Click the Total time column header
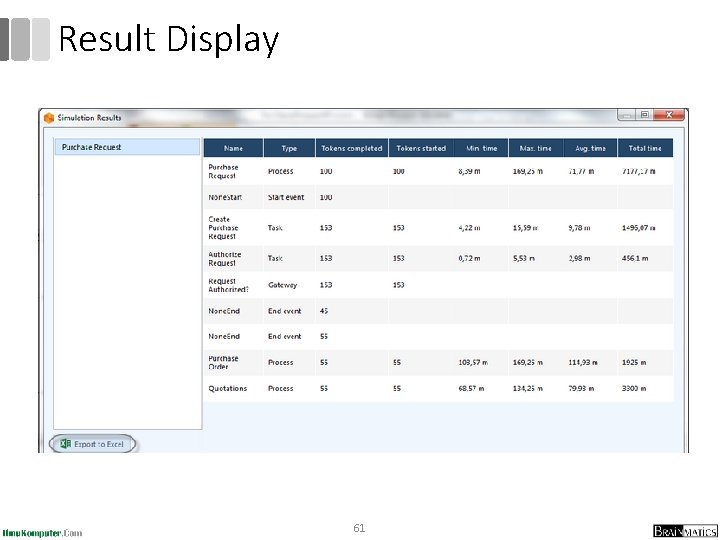 click(645, 148)
